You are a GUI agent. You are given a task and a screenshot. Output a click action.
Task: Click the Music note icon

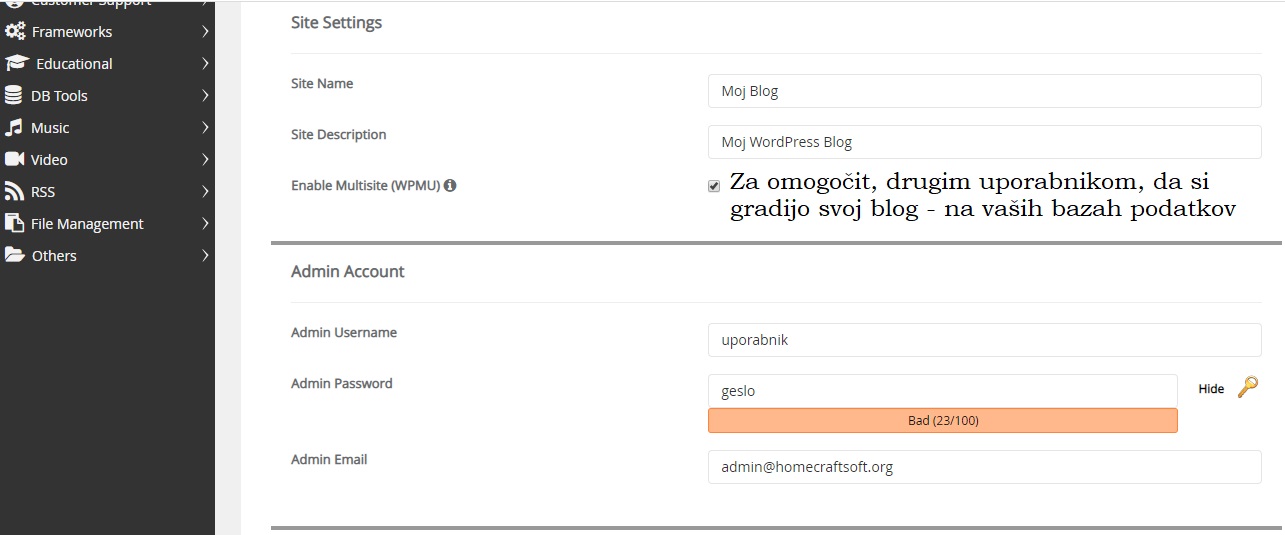click(x=14, y=128)
